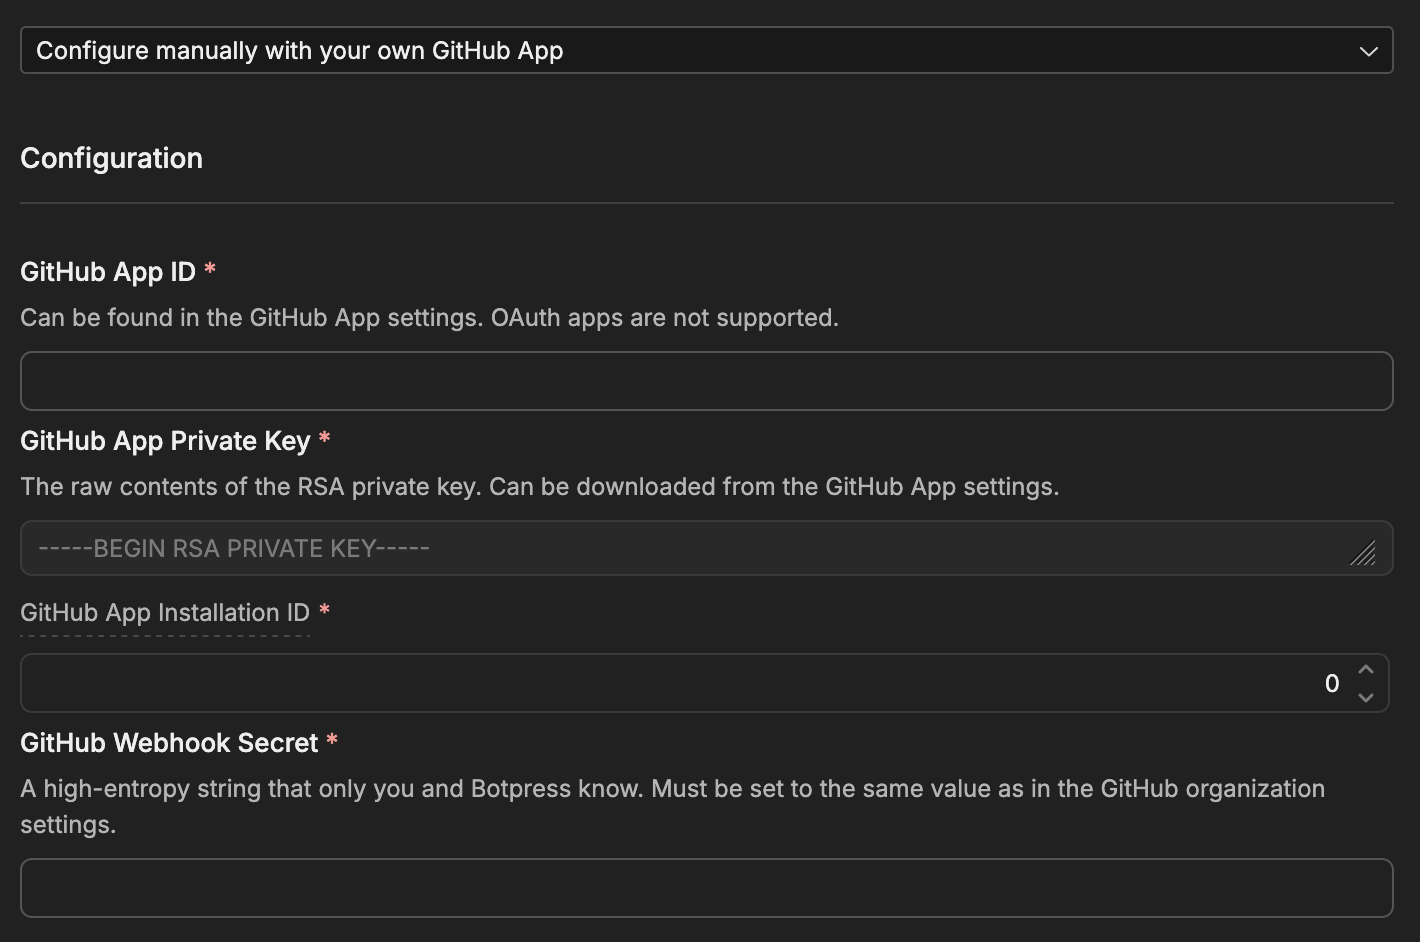
Task: Open the 'Configure manually with your own GitHub App' dropdown
Action: [x=706, y=50]
